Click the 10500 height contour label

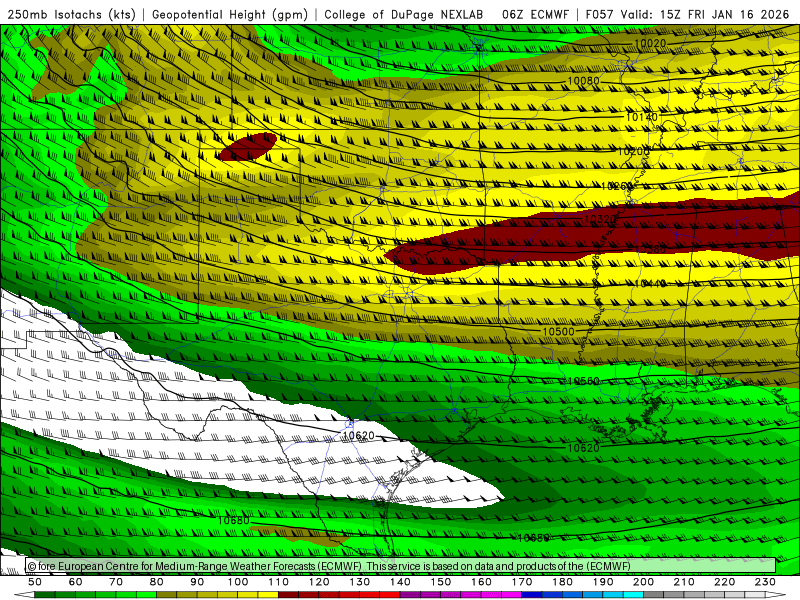pyautogui.click(x=558, y=332)
